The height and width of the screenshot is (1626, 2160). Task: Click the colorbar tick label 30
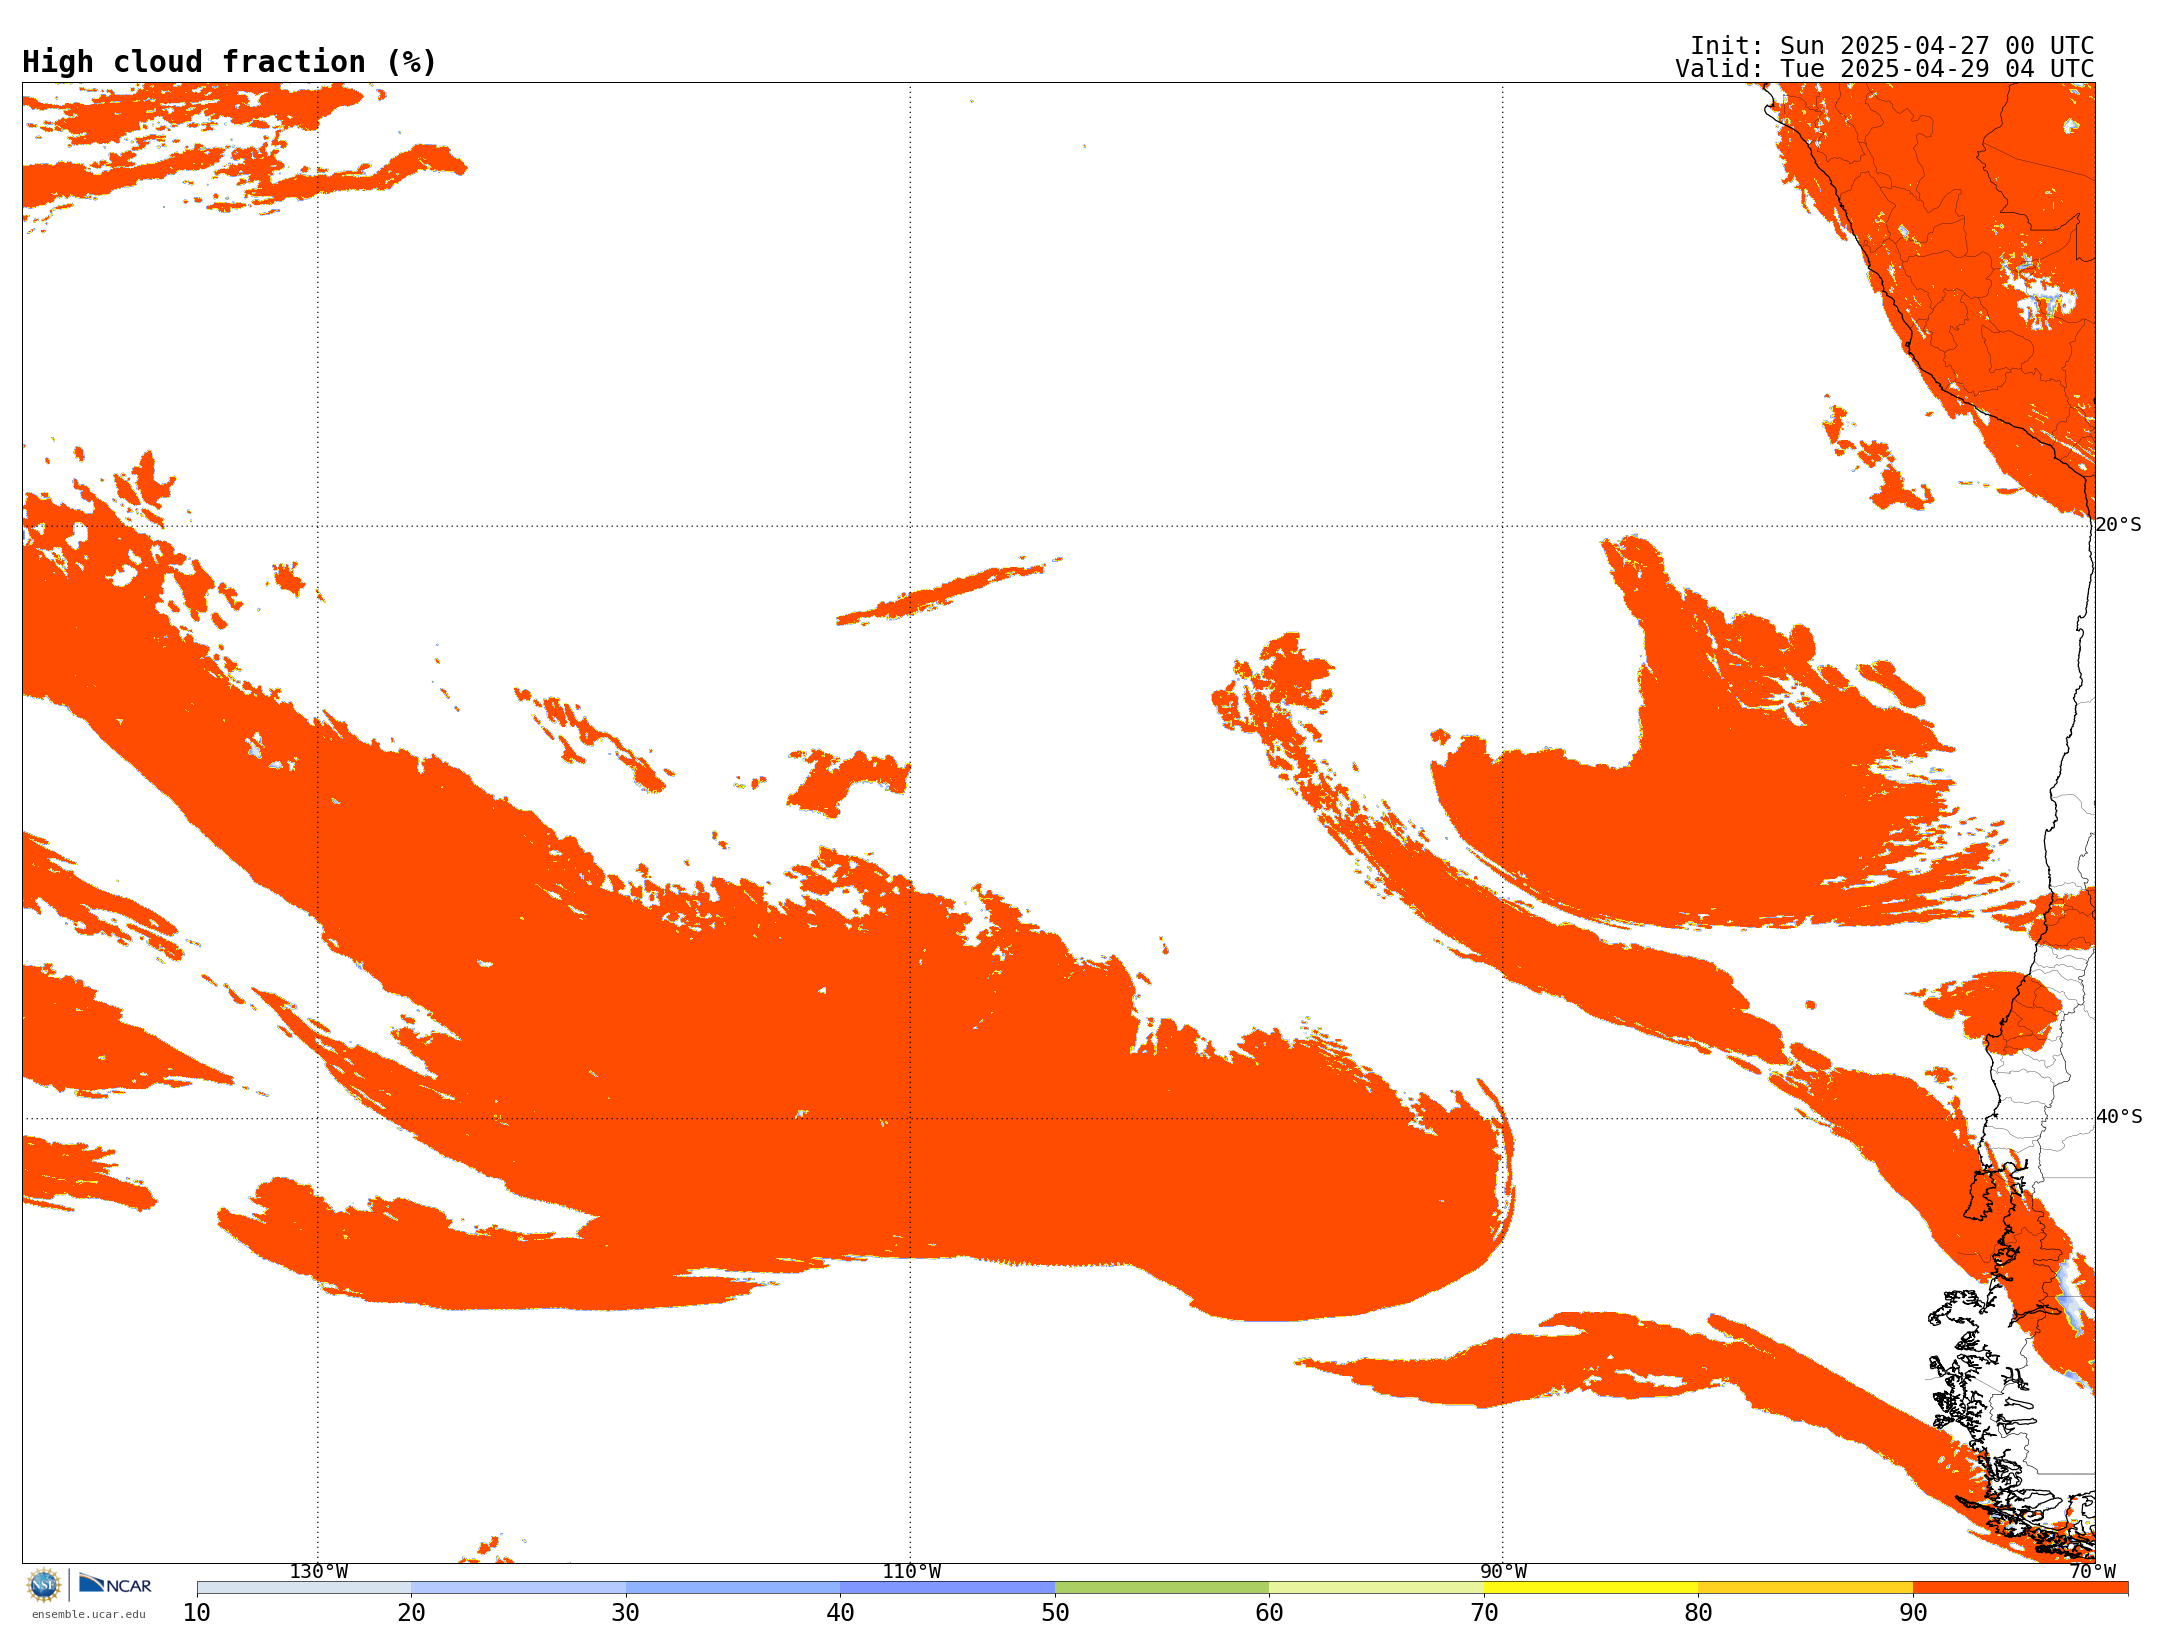[626, 1613]
